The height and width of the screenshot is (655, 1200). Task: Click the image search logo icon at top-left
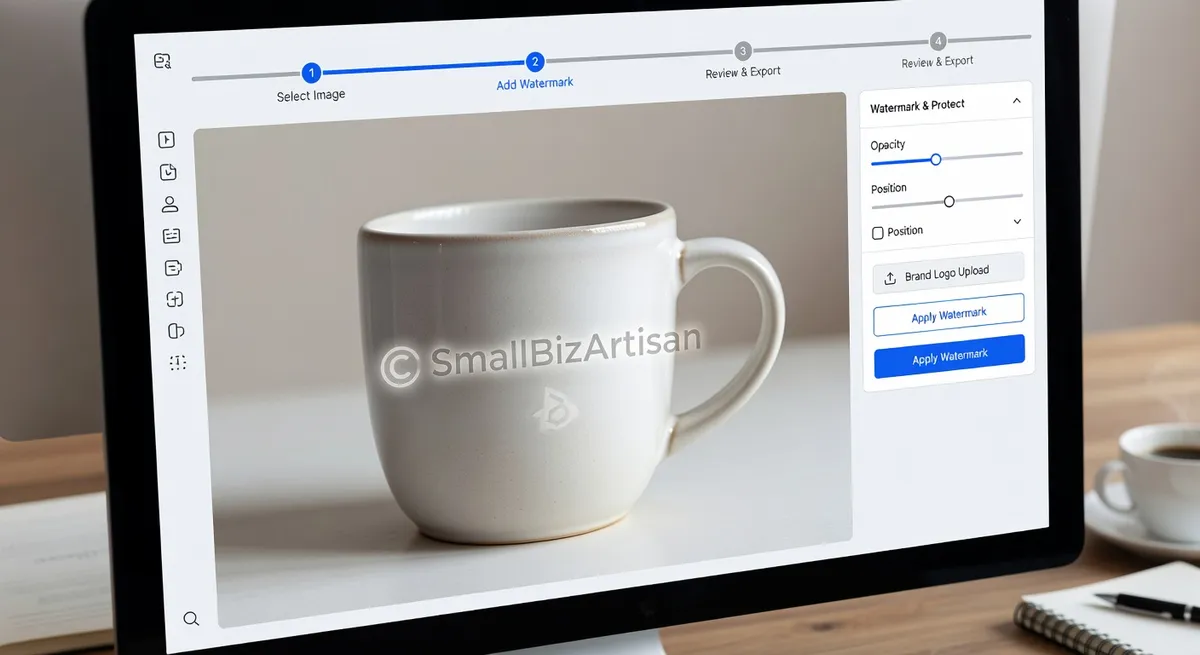(163, 62)
